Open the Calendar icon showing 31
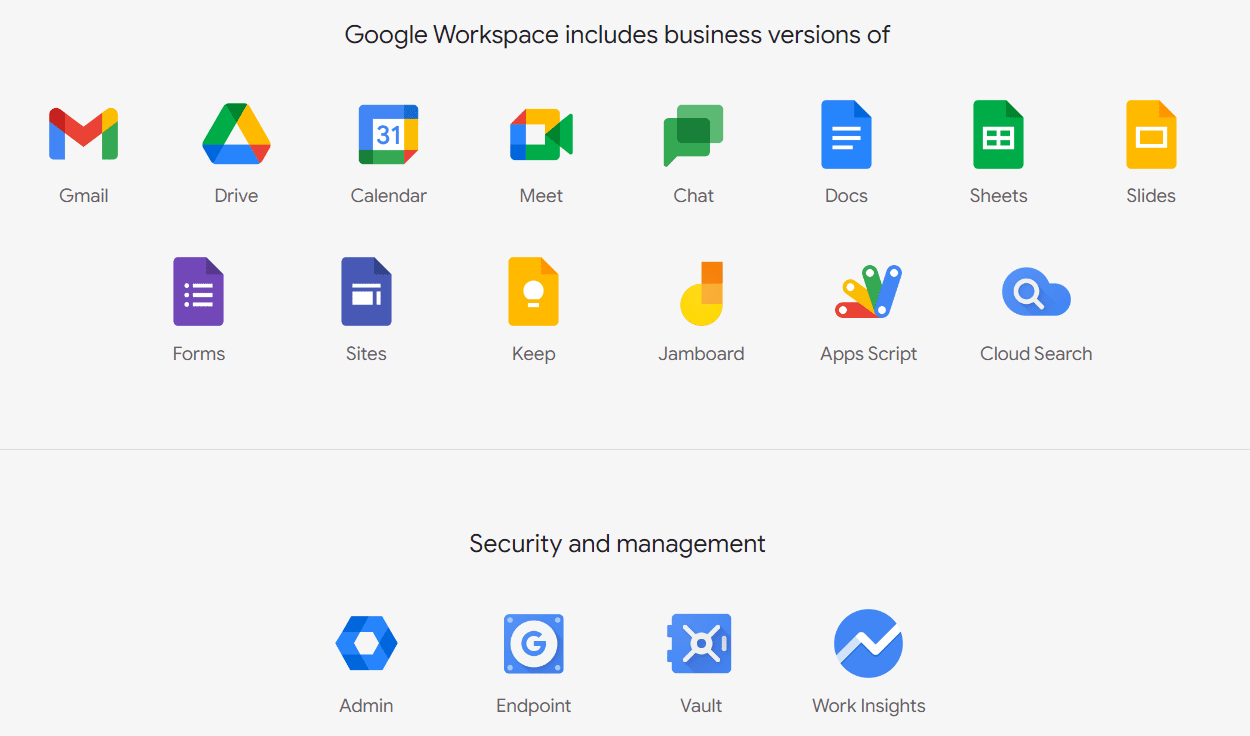The height and width of the screenshot is (736, 1250). [x=389, y=134]
